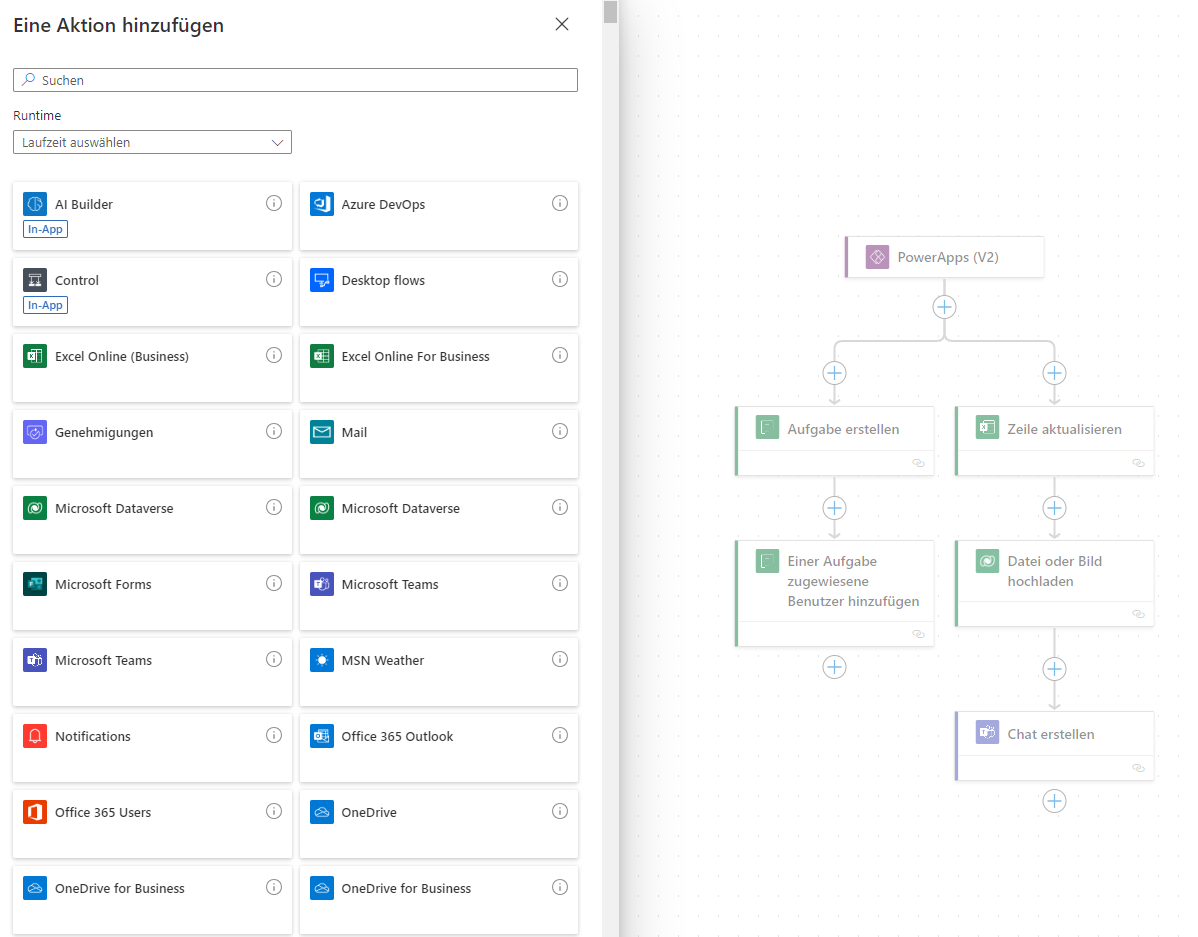Viewport: 1198px width, 937px height.
Task: Show info for Excel Online For Business
Action: [560, 355]
